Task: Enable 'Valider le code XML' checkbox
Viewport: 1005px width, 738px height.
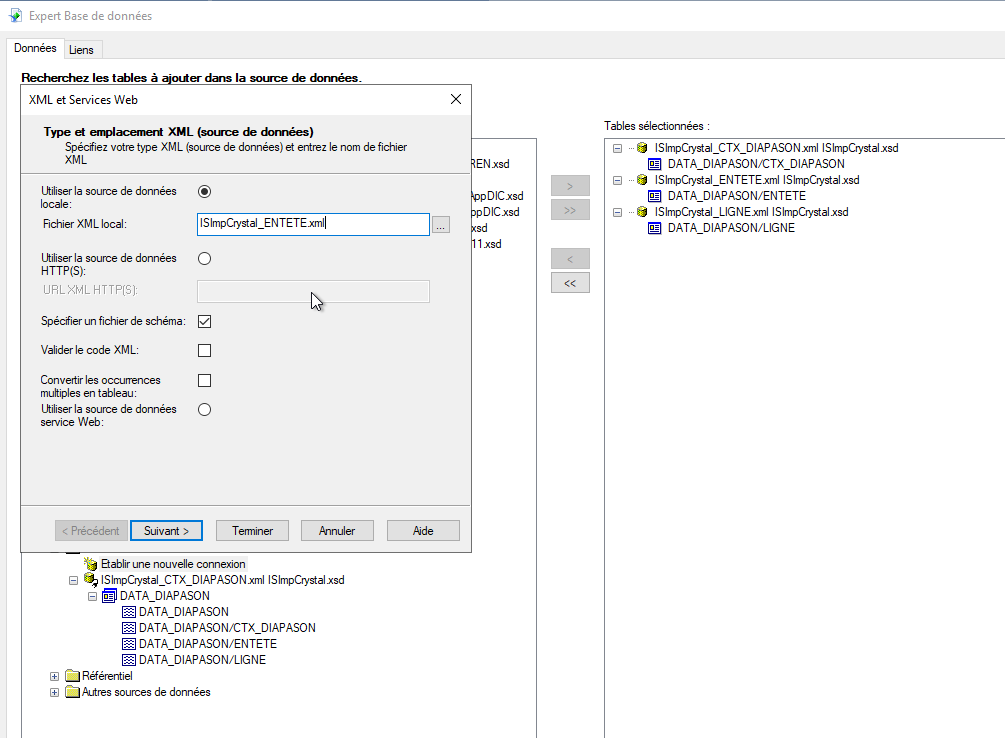Action: [205, 350]
